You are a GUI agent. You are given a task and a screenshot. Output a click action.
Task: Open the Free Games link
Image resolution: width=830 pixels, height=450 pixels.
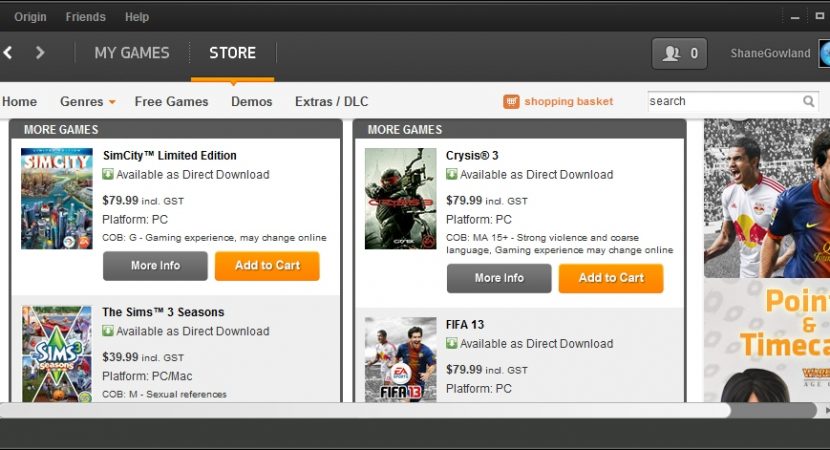171,101
